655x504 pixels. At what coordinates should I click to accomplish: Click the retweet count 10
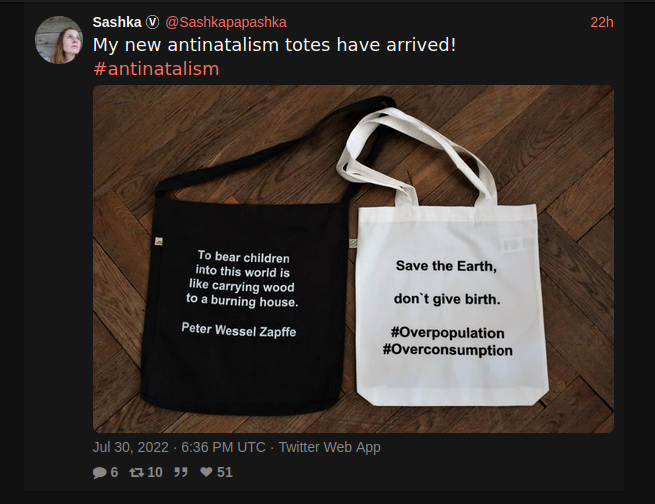point(155,472)
